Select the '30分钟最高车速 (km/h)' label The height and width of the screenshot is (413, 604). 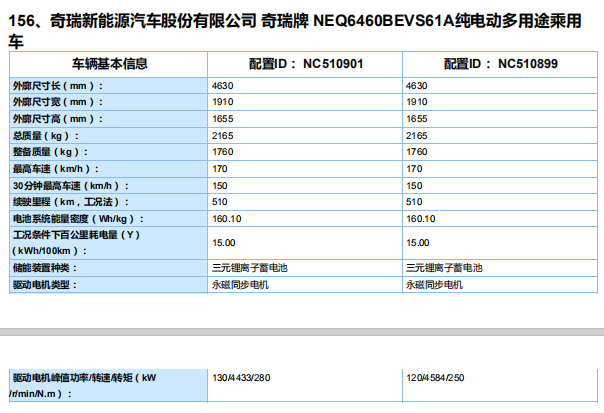[x=70, y=186]
